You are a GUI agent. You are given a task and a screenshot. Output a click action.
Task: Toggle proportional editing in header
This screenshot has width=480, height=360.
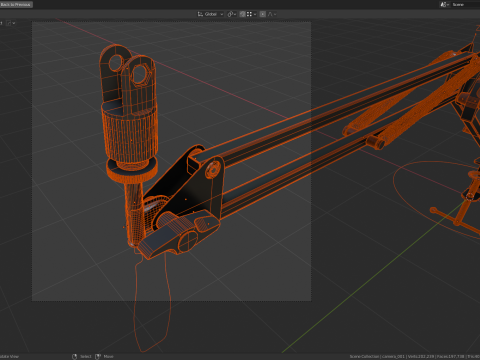[263, 14]
